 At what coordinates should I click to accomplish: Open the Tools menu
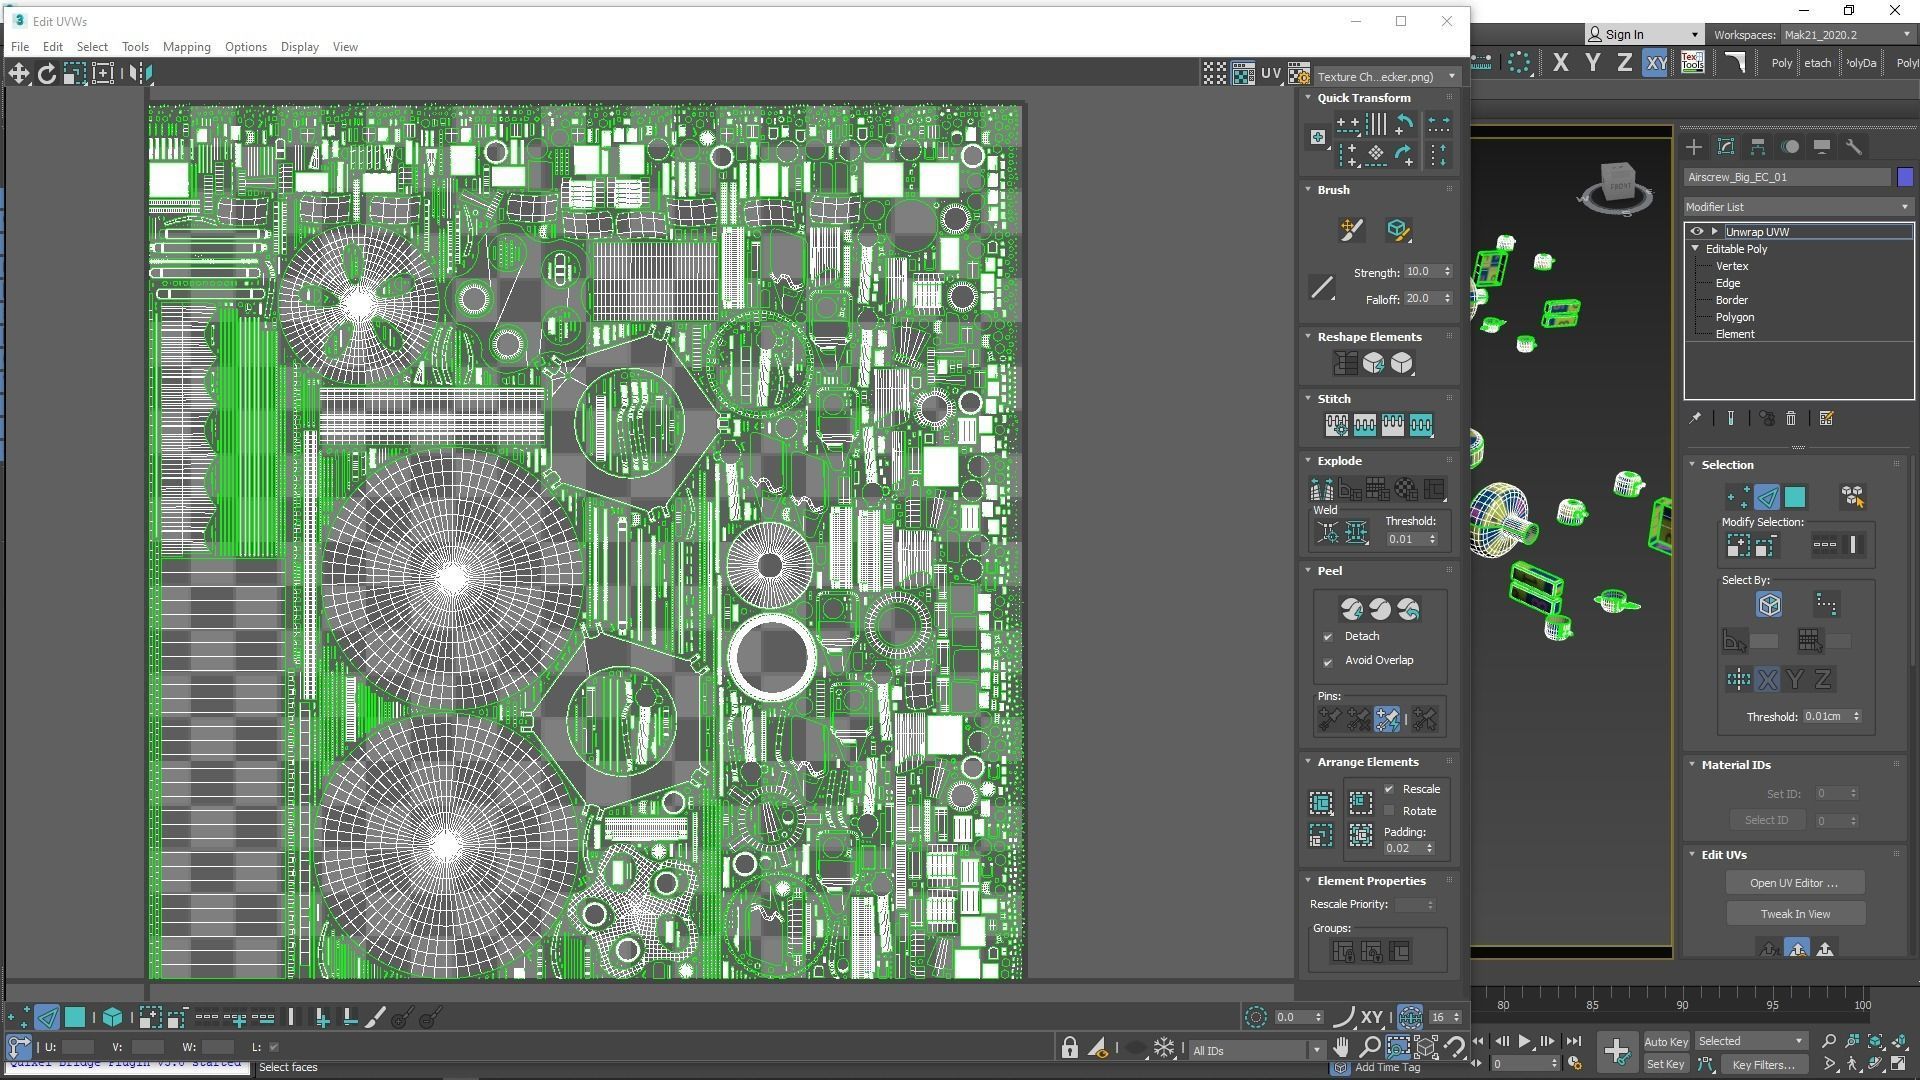(x=135, y=47)
